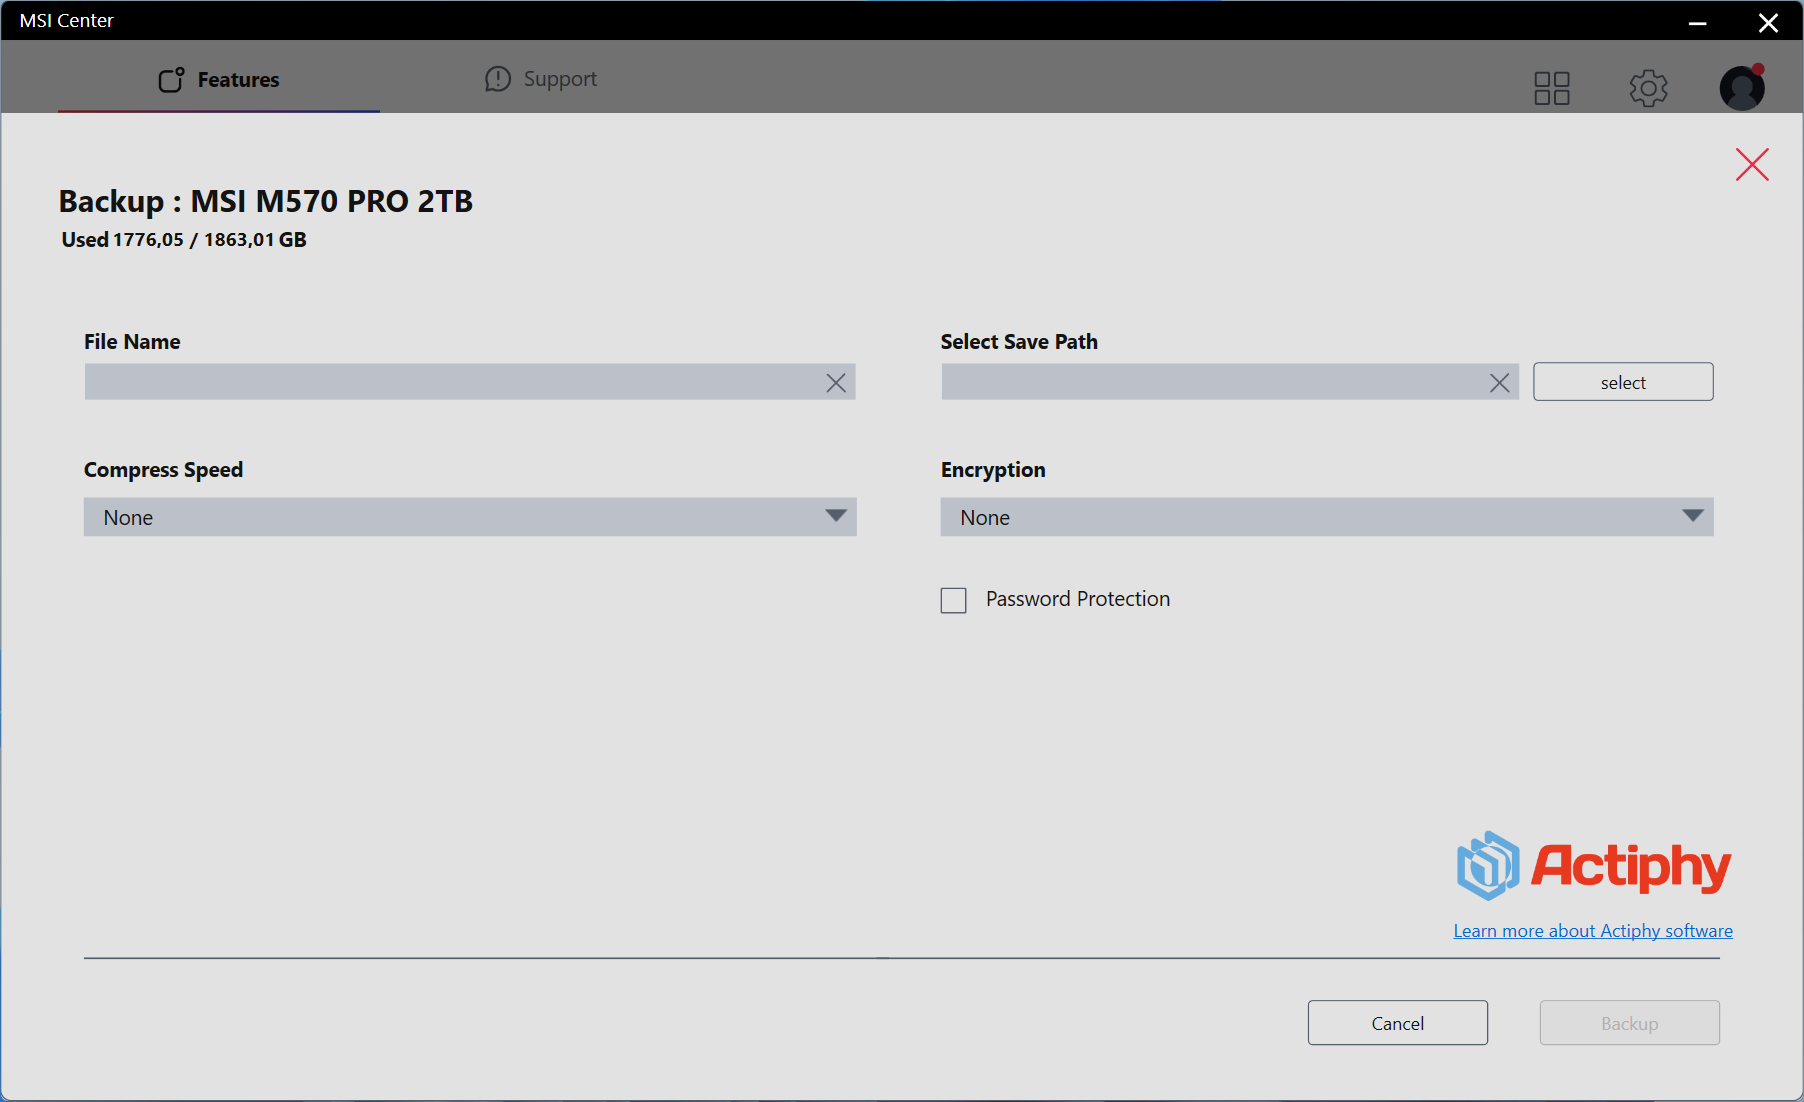Screen dimensions: 1804x1102
Task: Open the Support tab
Action: (x=541, y=79)
